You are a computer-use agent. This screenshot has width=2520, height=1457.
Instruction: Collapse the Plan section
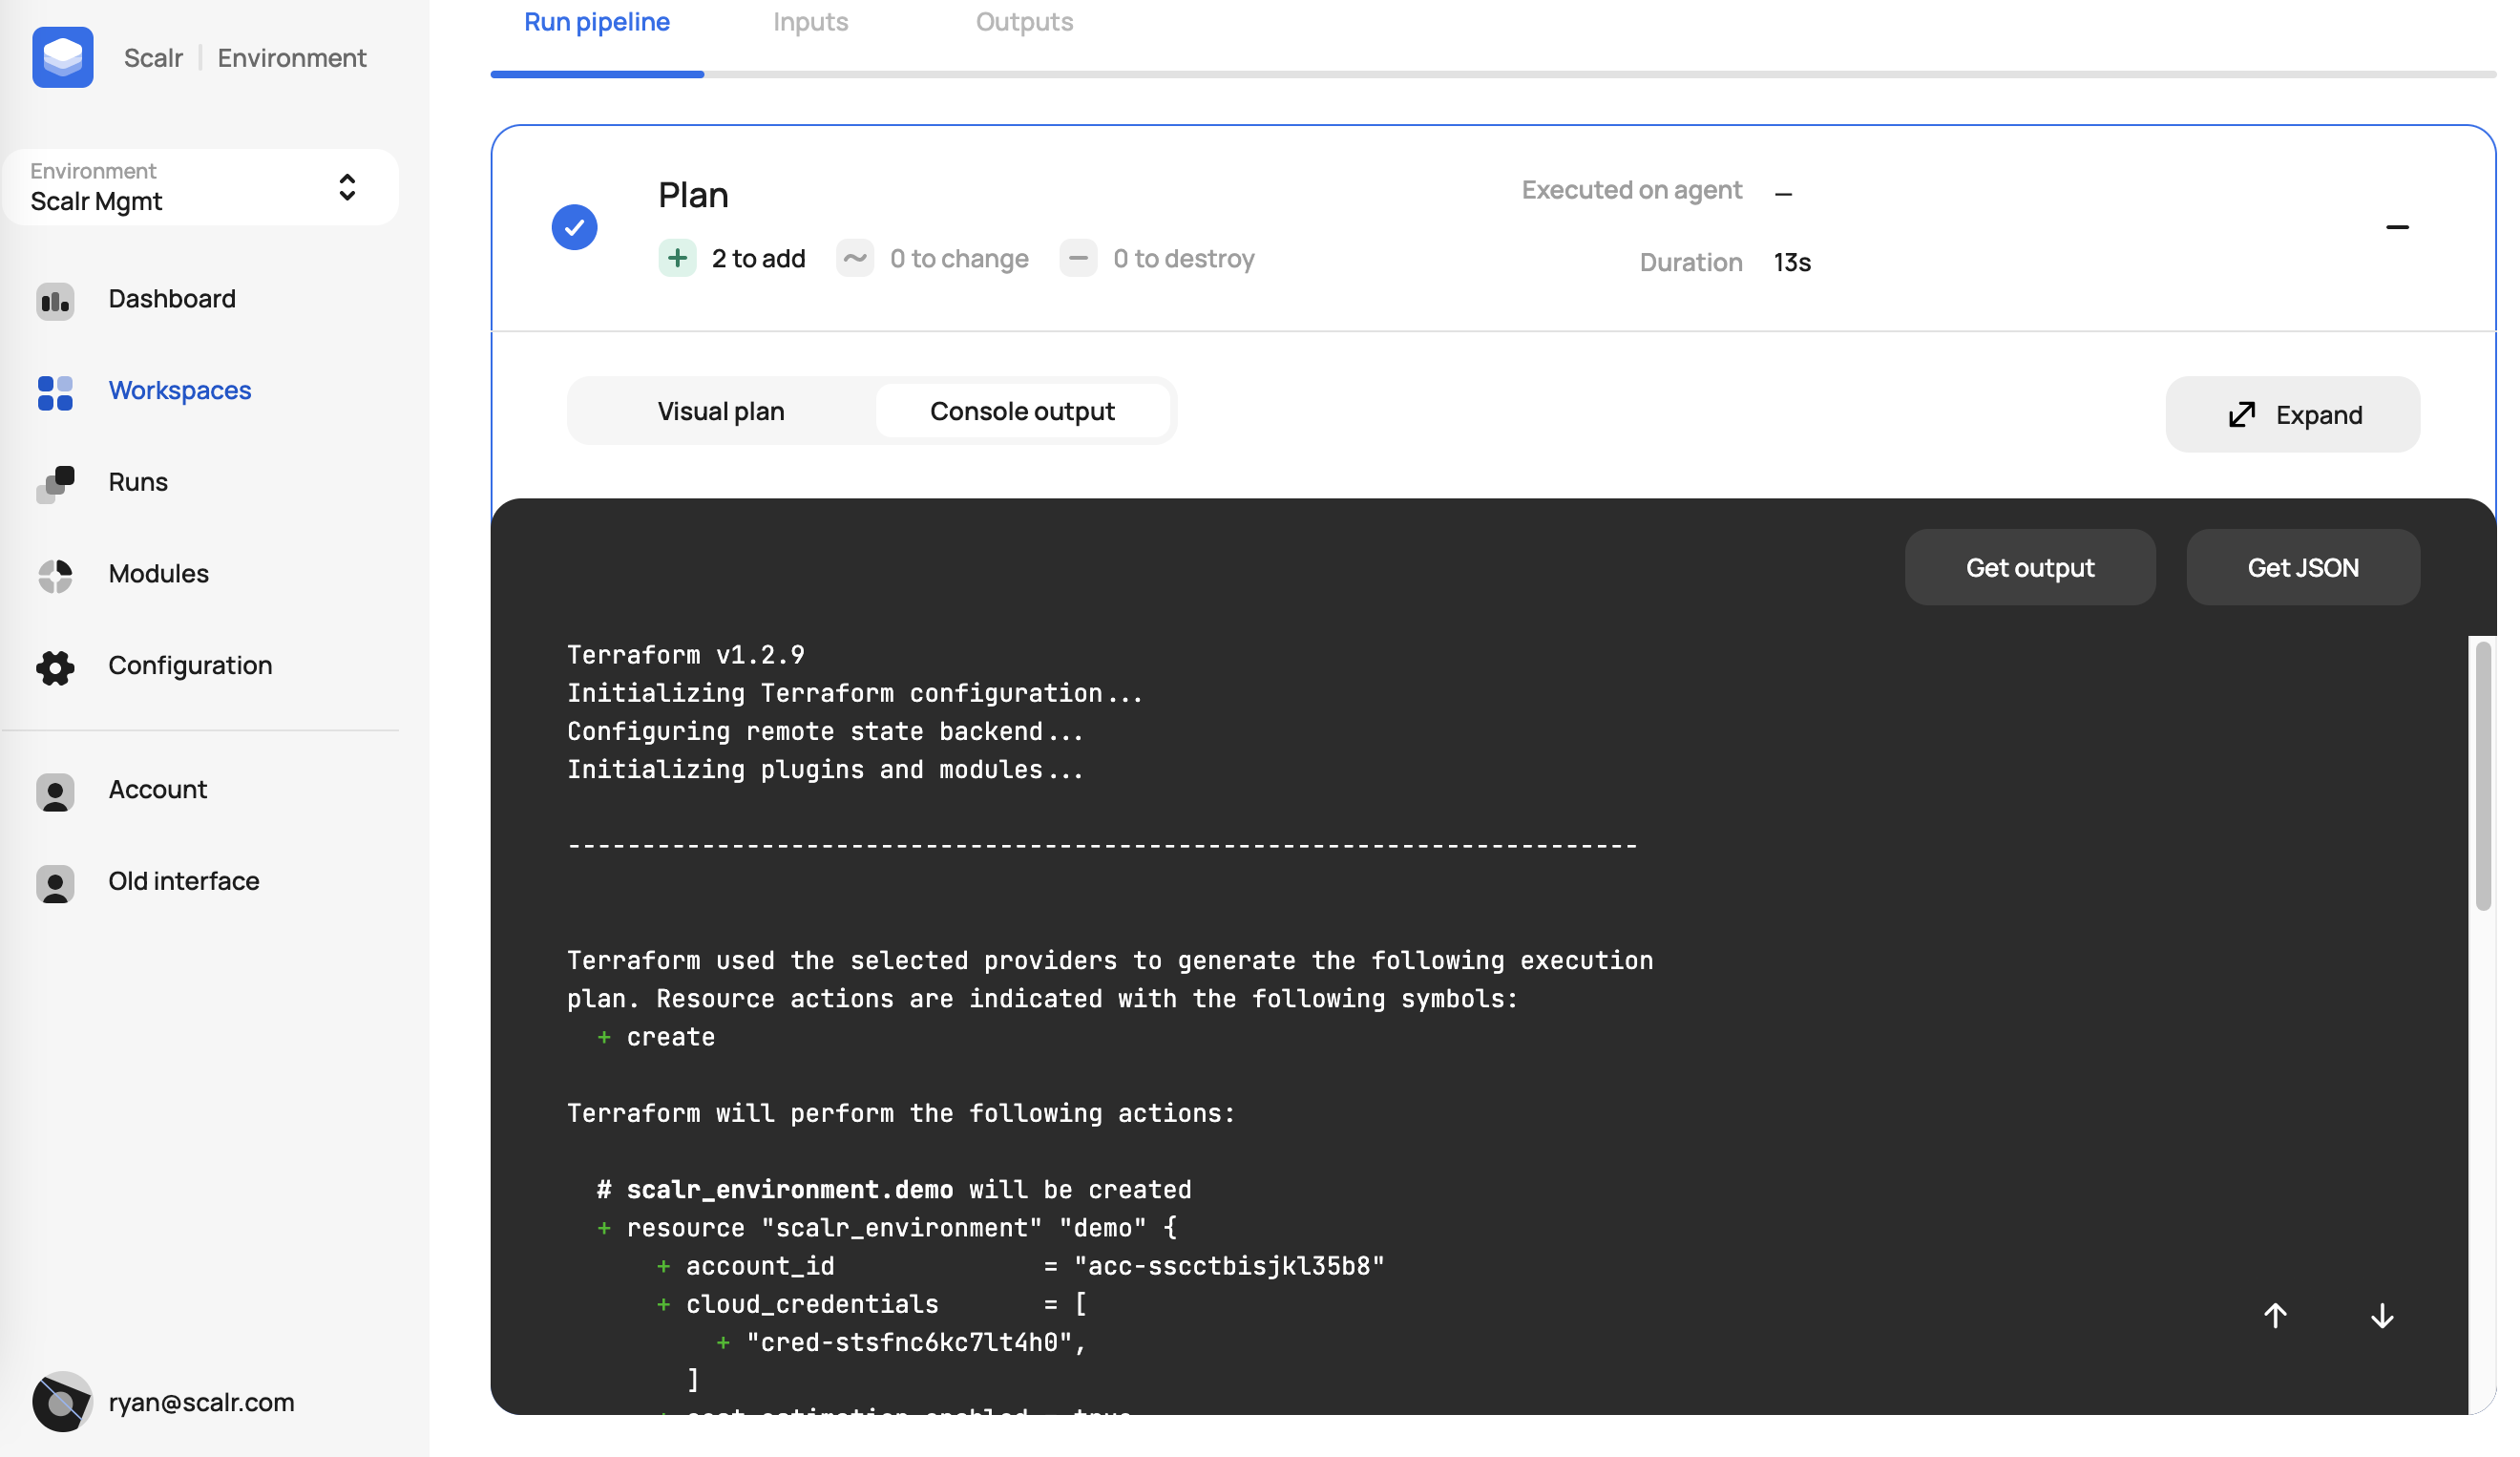(2396, 227)
